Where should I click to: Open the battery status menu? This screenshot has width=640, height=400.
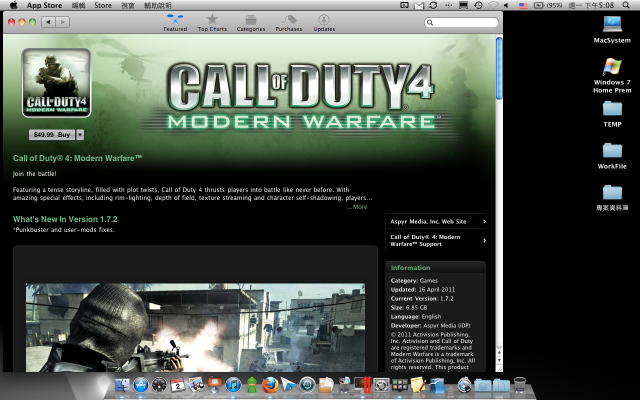[548, 5]
